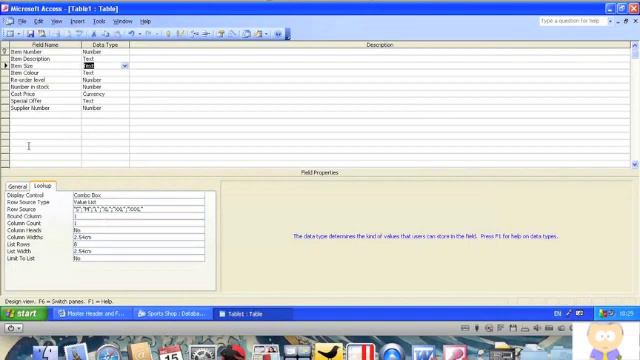This screenshot has height=360, width=640.
Task: Click the Primary Key icon
Action: click(168, 34)
